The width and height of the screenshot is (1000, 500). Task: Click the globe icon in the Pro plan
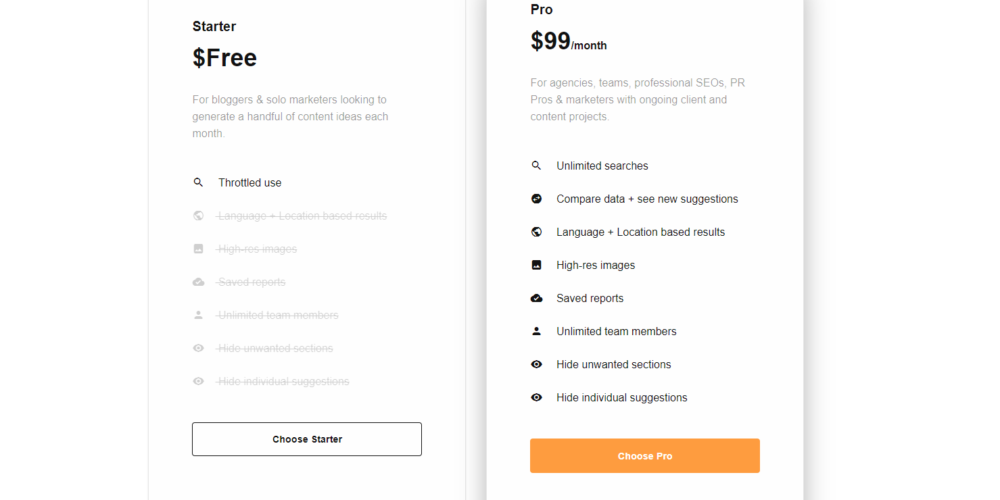coord(536,232)
